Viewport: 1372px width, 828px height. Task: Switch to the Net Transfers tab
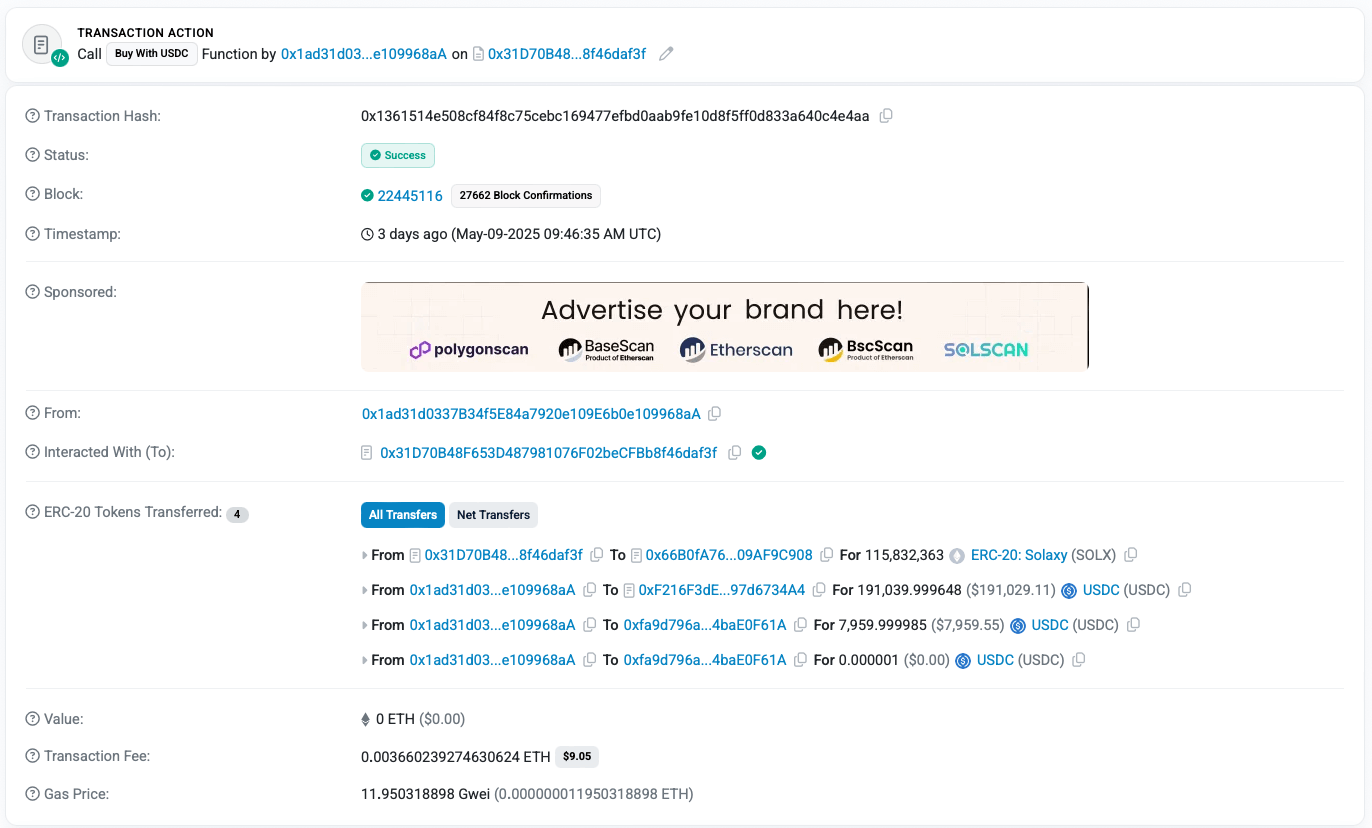[493, 514]
